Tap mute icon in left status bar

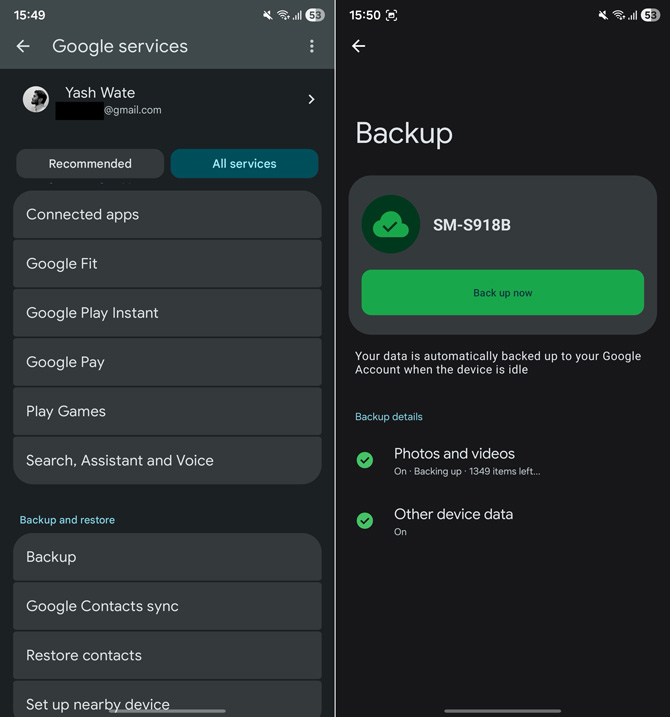268,16
